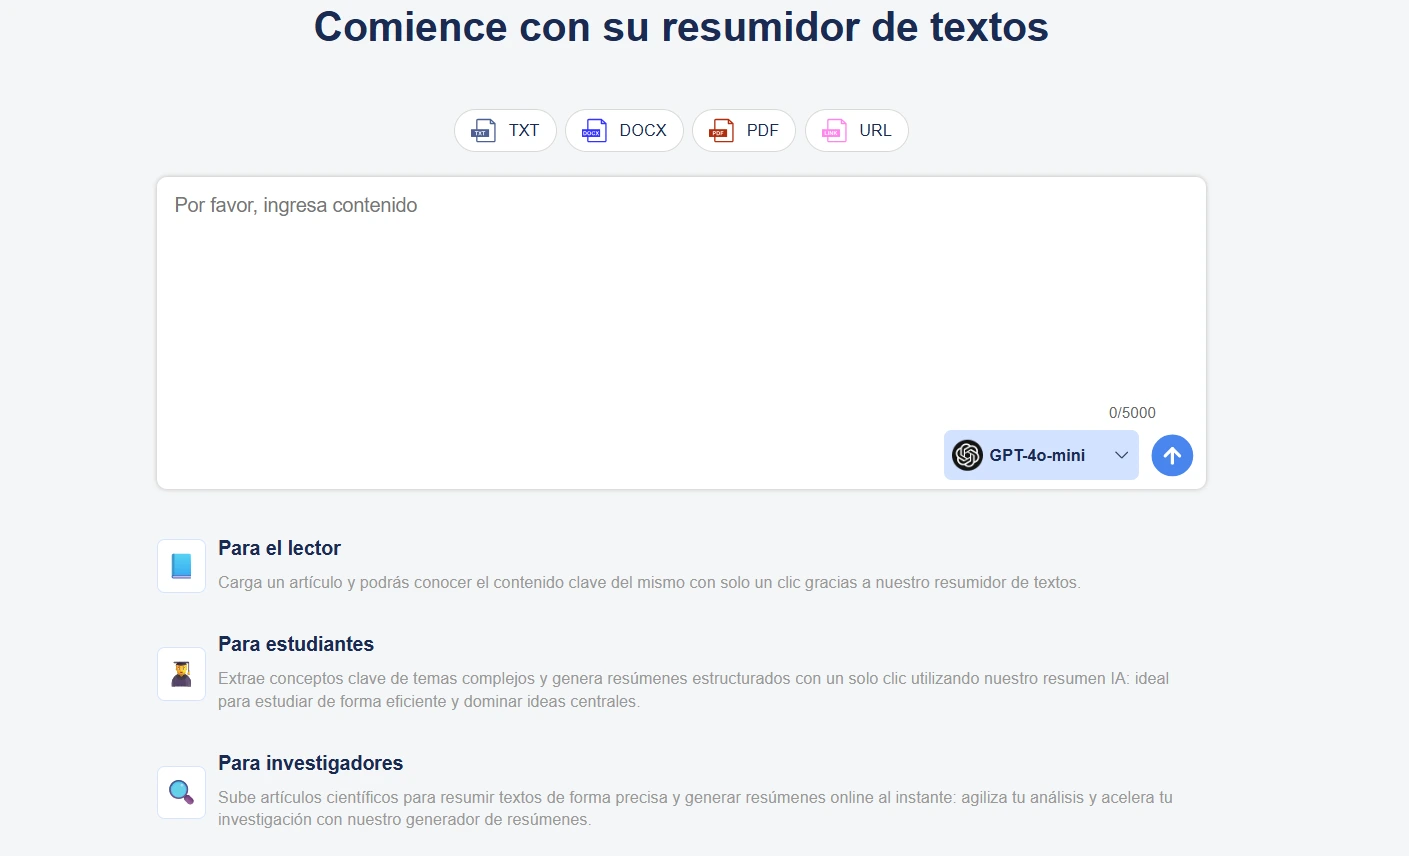This screenshot has height=856, width=1409.
Task: Click the text starting 'Sube artículos científicos'
Action: 695,808
